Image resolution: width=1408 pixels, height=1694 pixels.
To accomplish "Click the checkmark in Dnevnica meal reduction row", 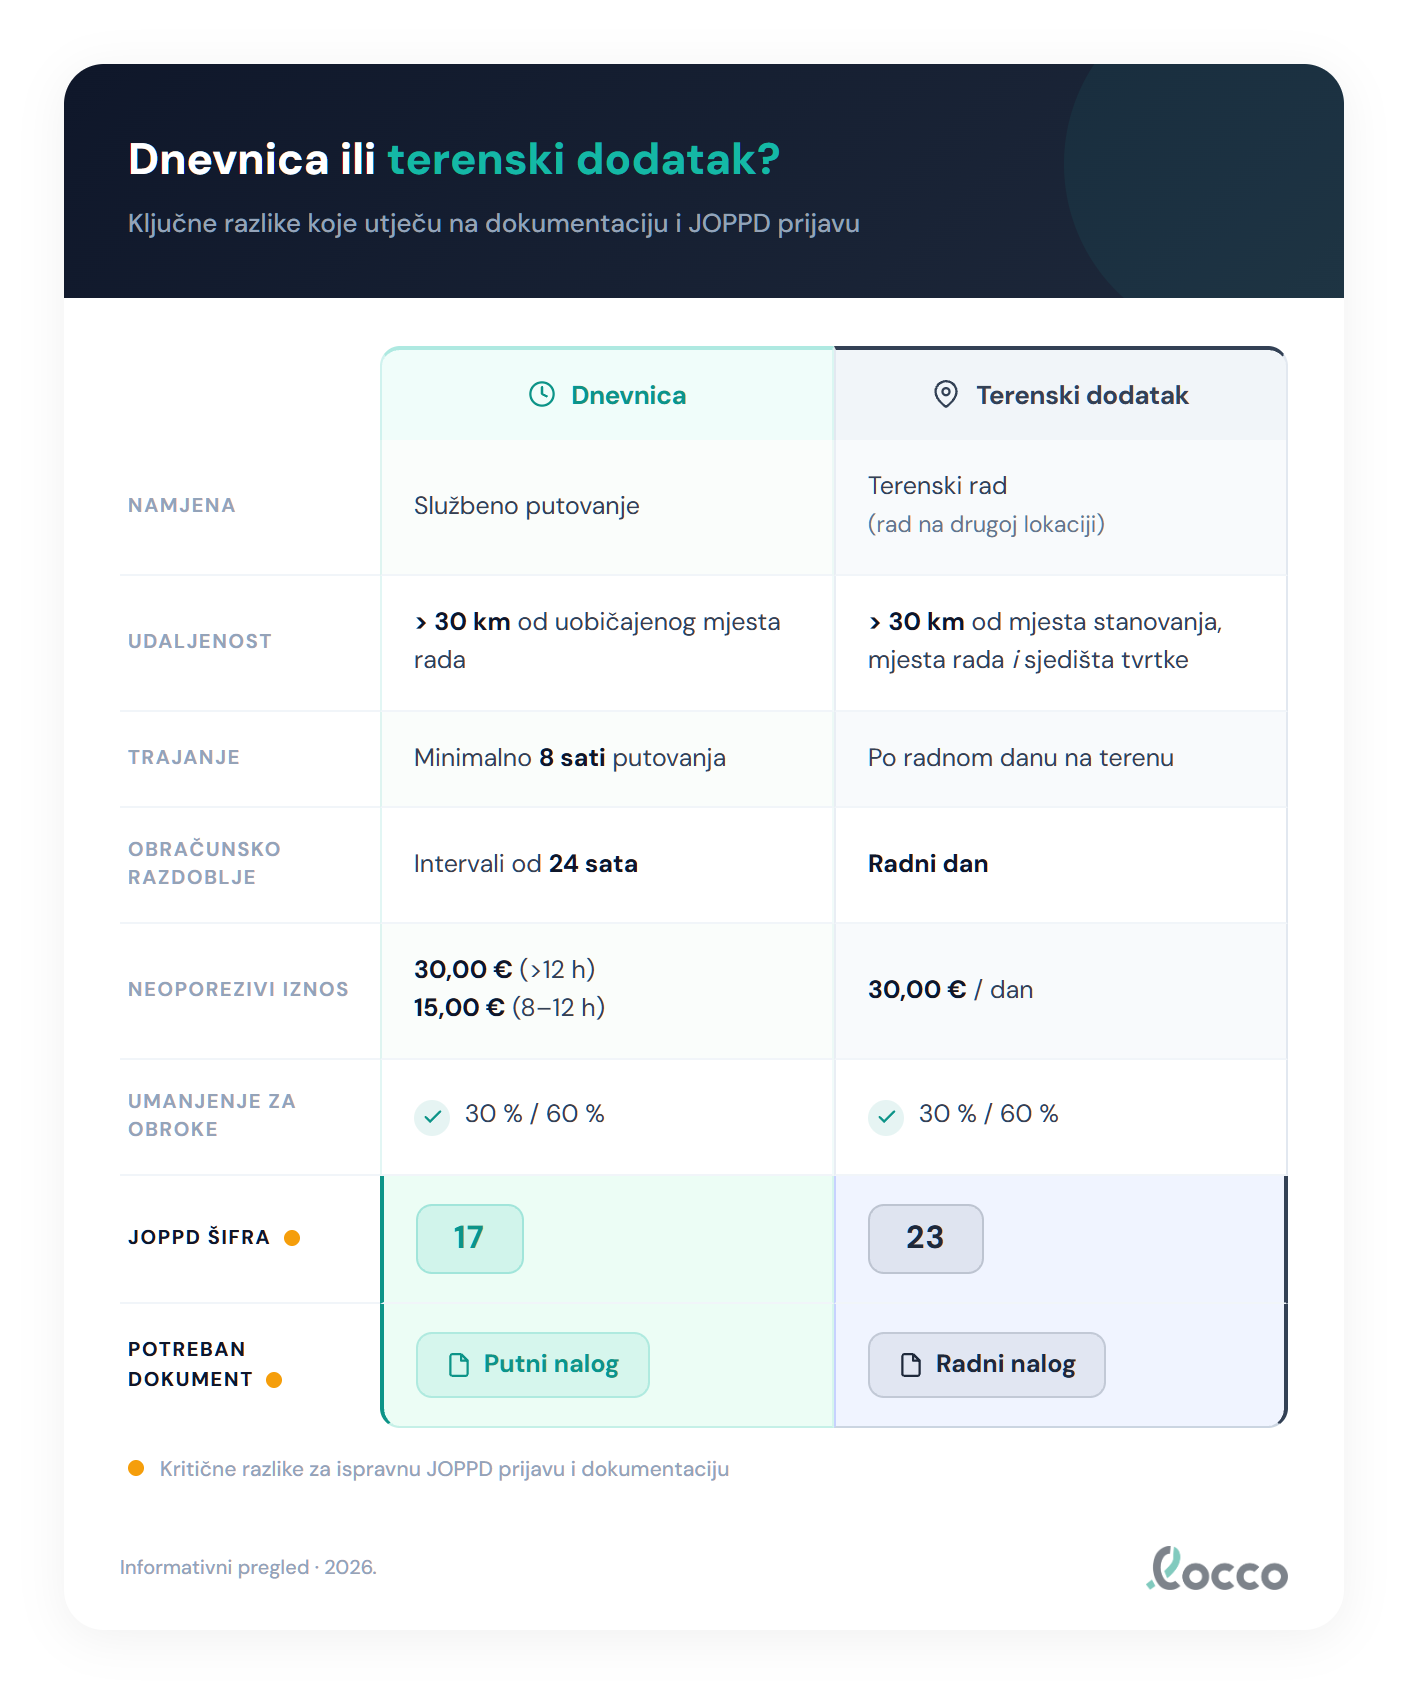I will (x=432, y=1117).
